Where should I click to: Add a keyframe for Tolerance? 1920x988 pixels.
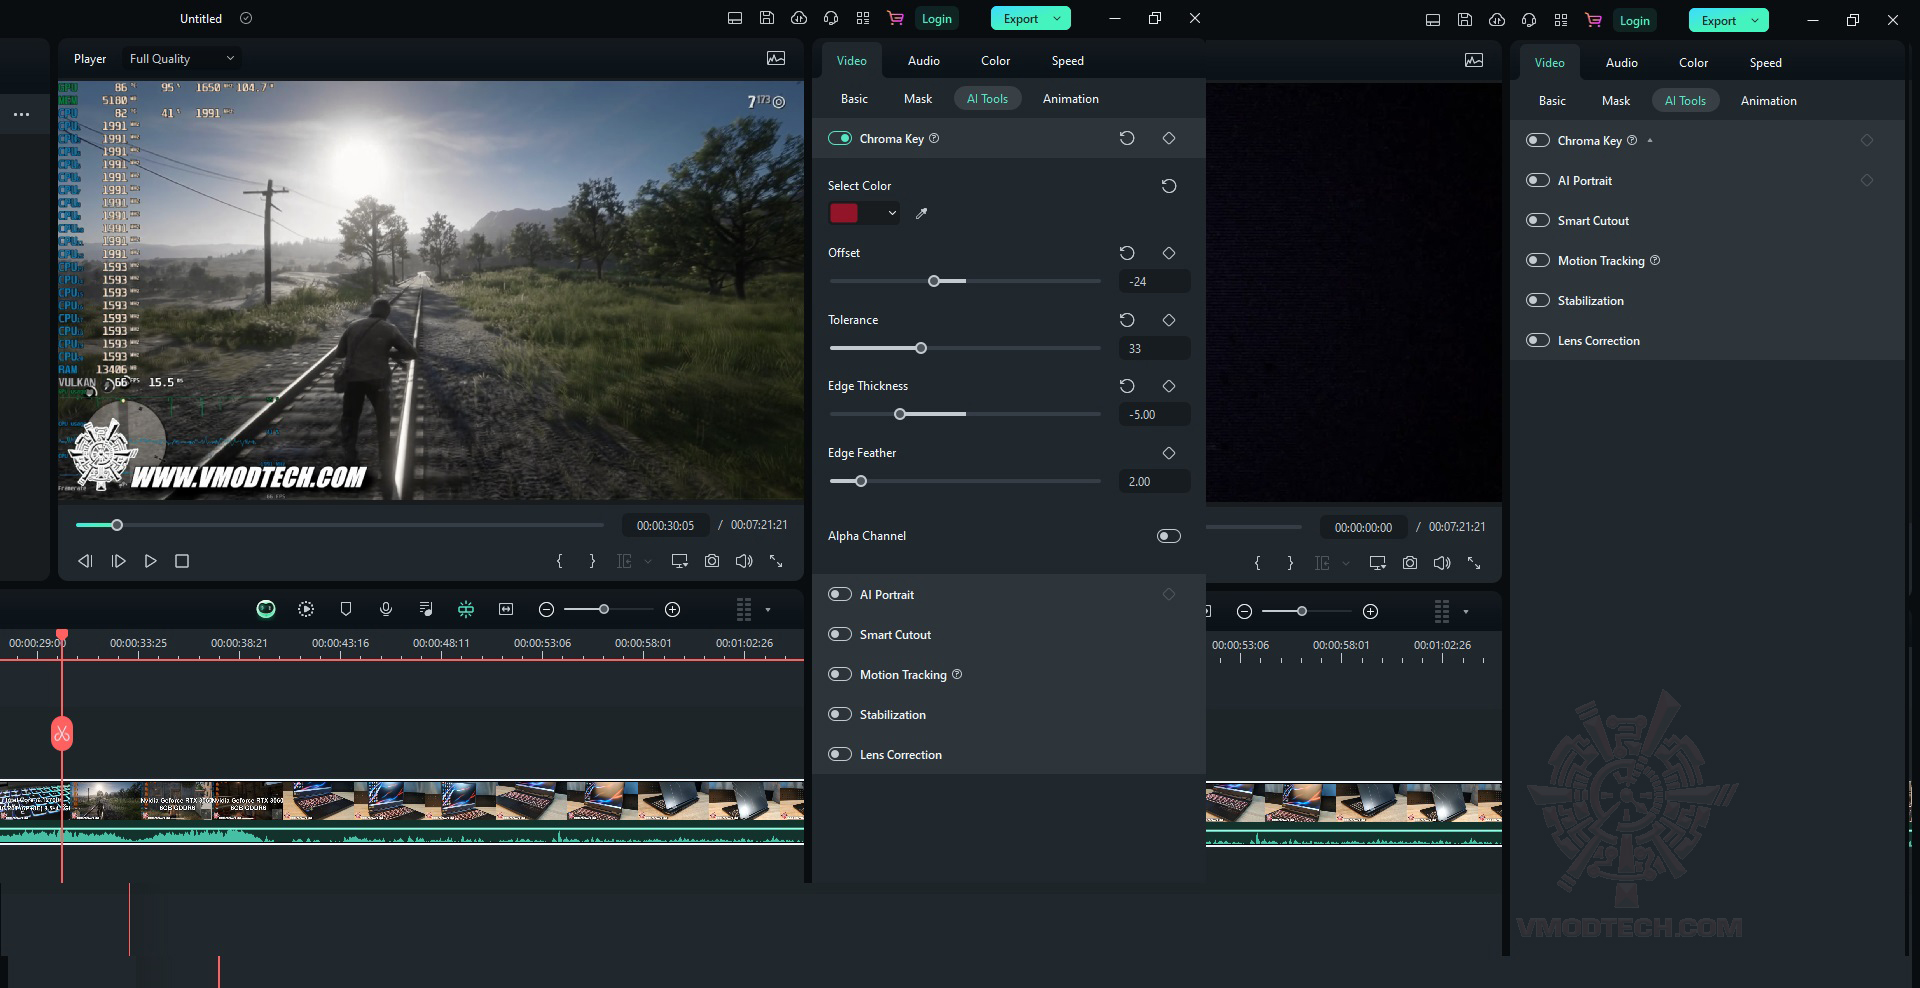pyautogui.click(x=1169, y=320)
